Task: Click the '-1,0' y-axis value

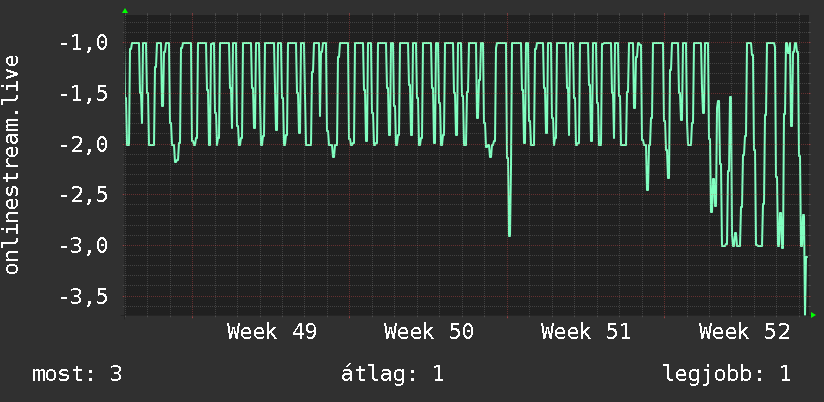Action: pos(84,44)
